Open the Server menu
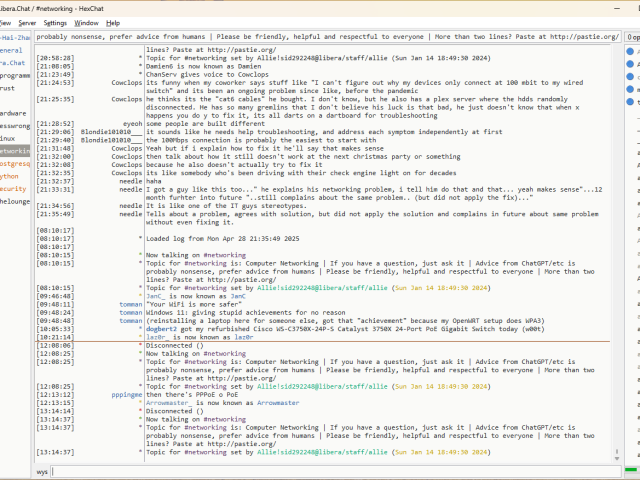640x480 pixels. [27, 22]
